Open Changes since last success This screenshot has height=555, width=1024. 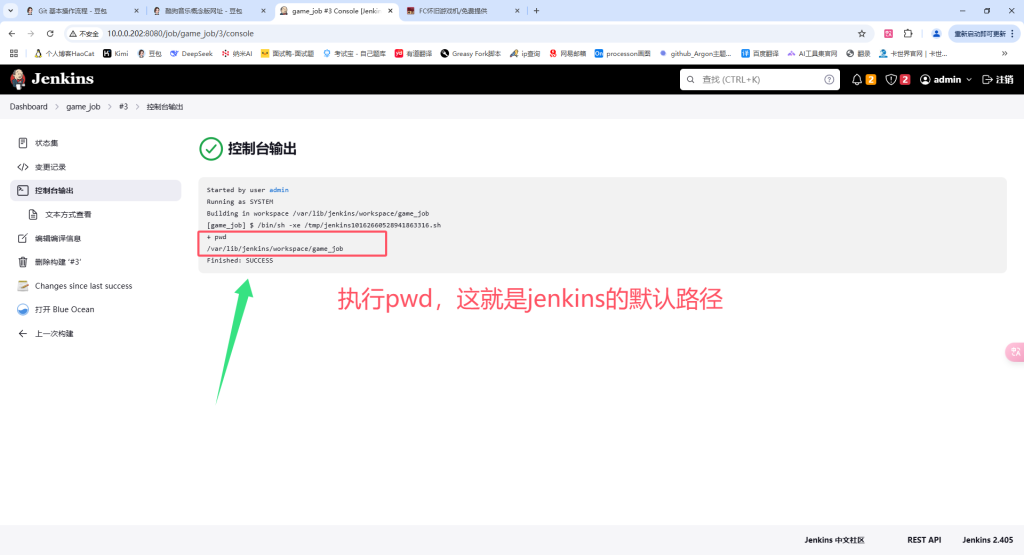pos(83,286)
